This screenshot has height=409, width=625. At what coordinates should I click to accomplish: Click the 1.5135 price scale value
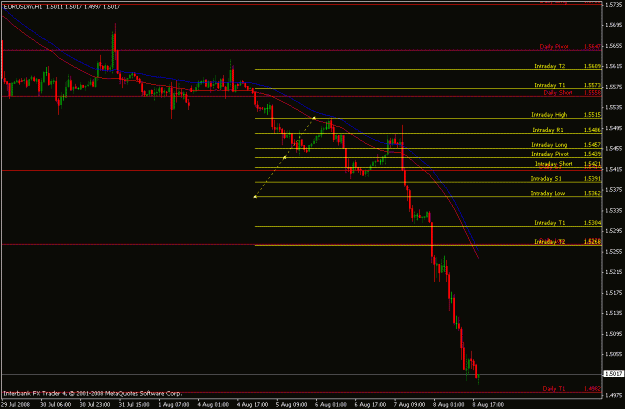point(613,313)
